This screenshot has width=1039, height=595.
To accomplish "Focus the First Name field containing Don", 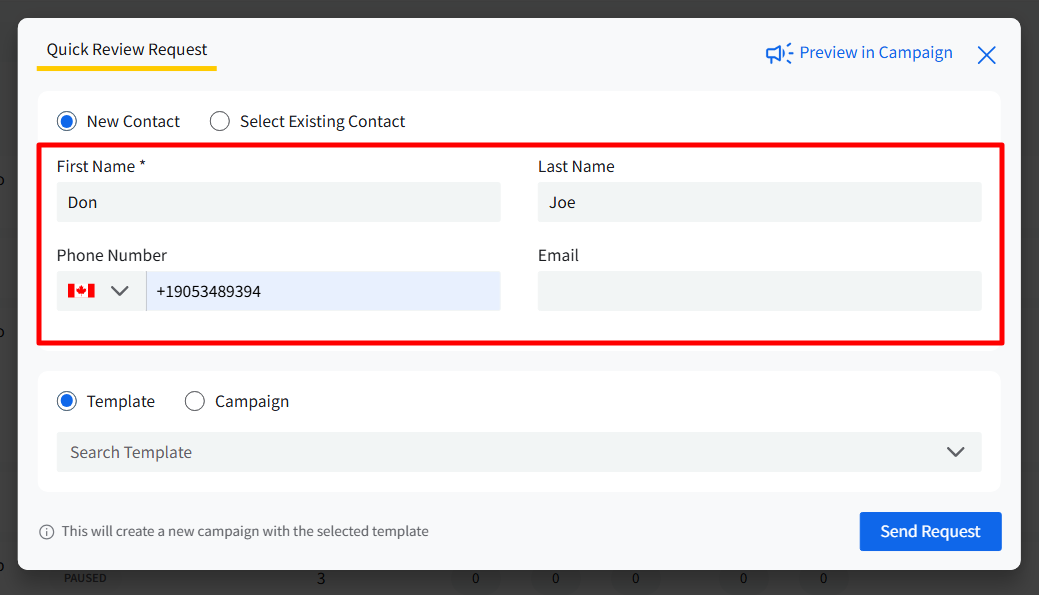I will [278, 202].
